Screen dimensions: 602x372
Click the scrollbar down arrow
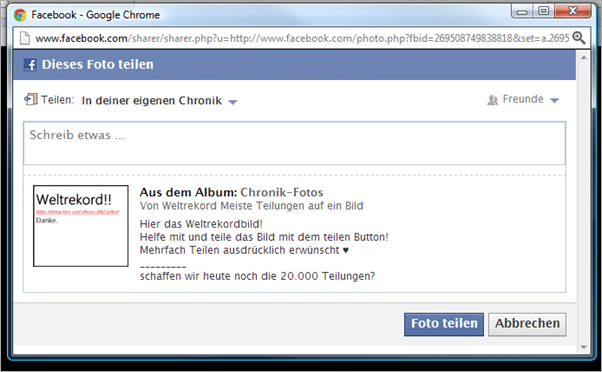(x=584, y=347)
